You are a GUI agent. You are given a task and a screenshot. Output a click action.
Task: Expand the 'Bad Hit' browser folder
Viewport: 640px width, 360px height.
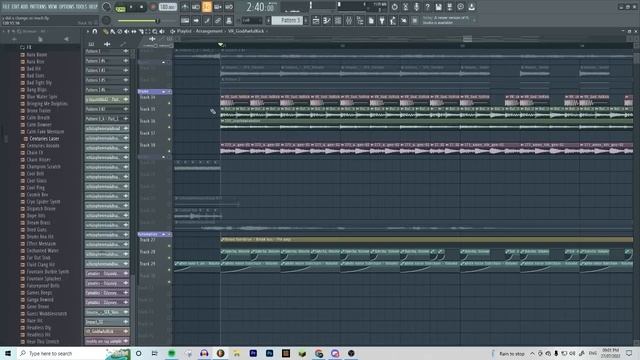(x=33, y=69)
